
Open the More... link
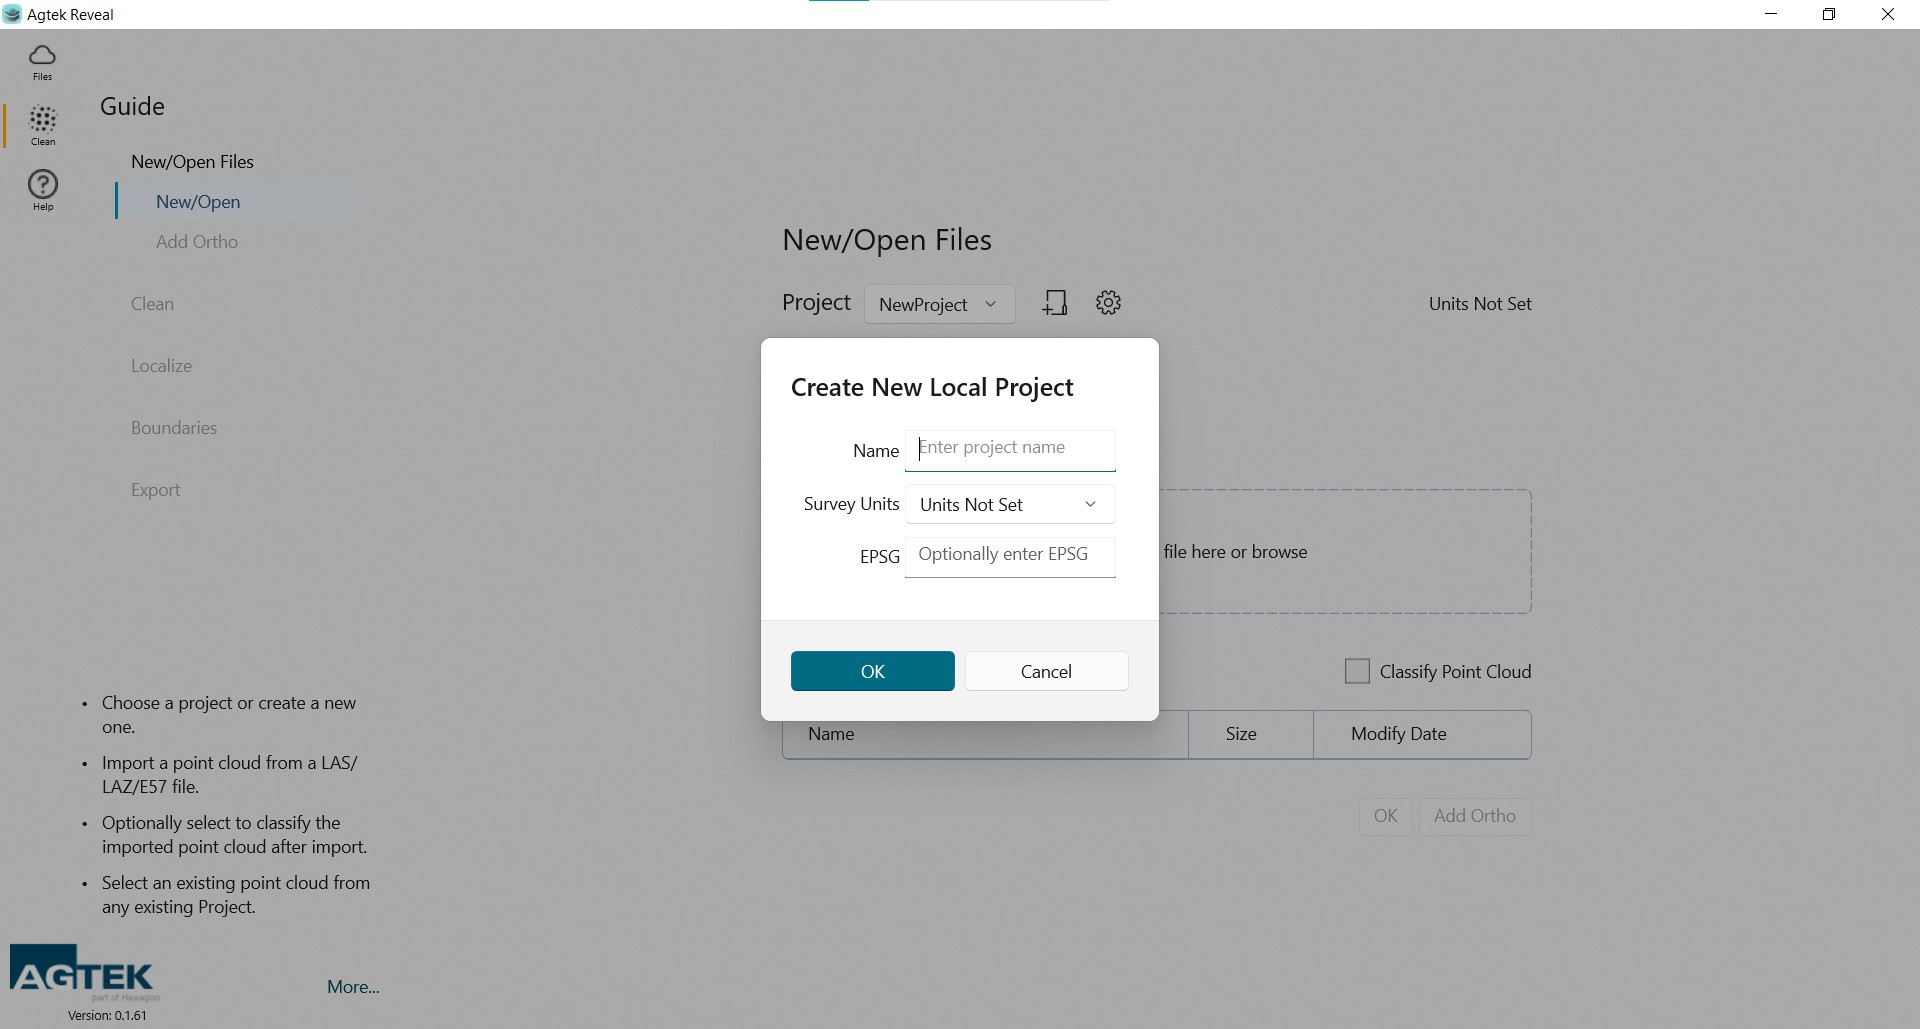pos(352,986)
